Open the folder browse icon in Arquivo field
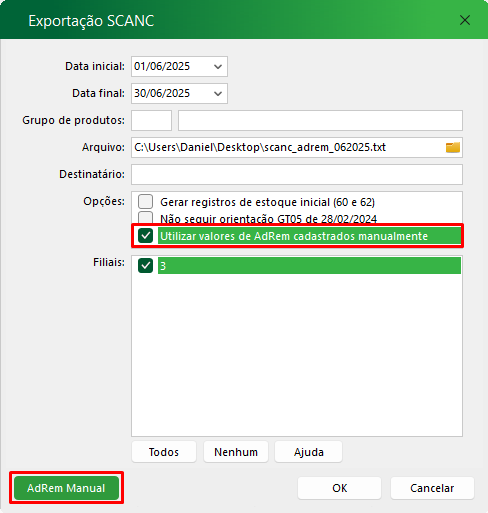 pos(453,147)
